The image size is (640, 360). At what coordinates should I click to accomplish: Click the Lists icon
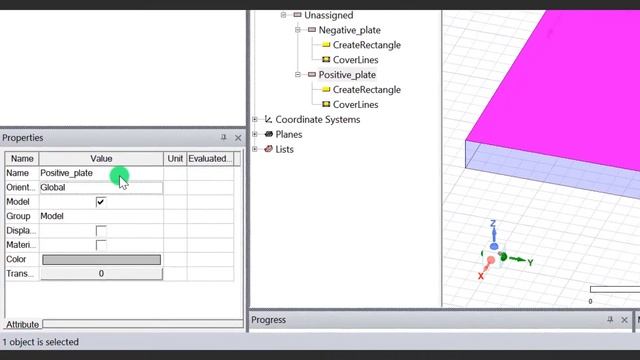268,149
